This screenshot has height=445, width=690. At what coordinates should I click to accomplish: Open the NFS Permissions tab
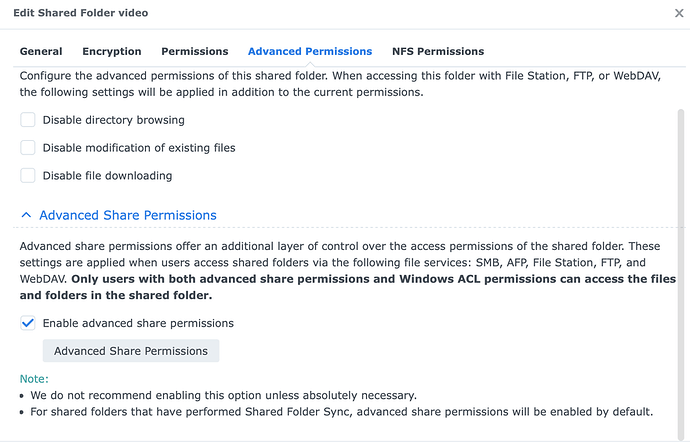click(x=438, y=51)
